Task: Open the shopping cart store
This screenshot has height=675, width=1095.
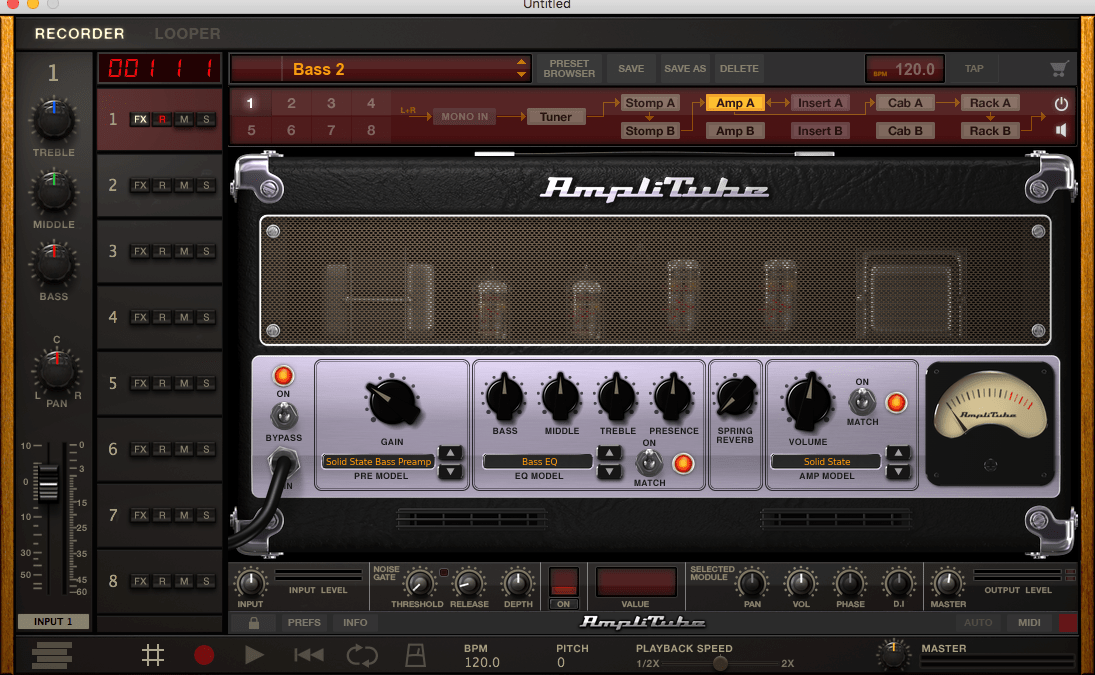Action: click(x=1059, y=68)
